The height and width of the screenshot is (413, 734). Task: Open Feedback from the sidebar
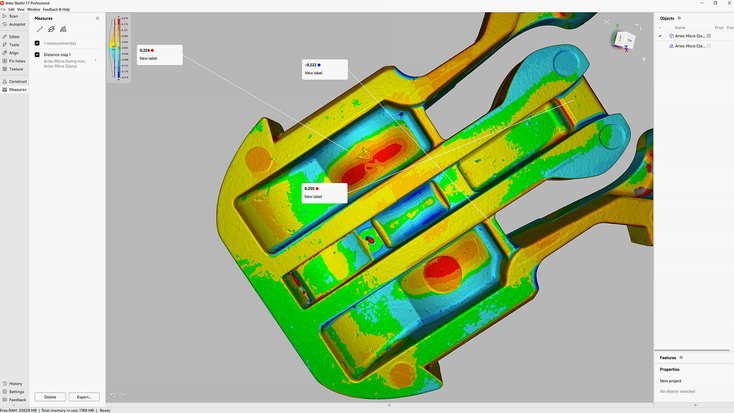(14, 400)
